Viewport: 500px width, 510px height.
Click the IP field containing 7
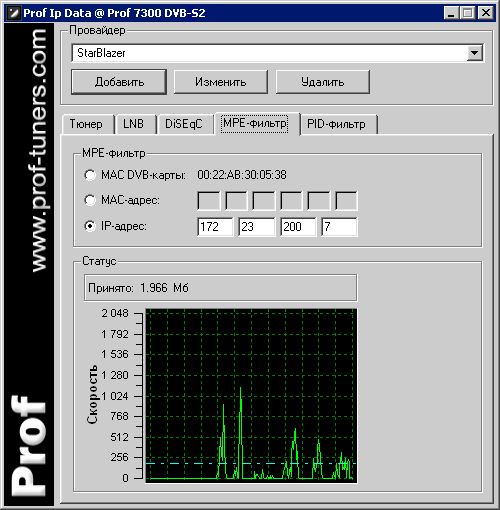coord(339,227)
